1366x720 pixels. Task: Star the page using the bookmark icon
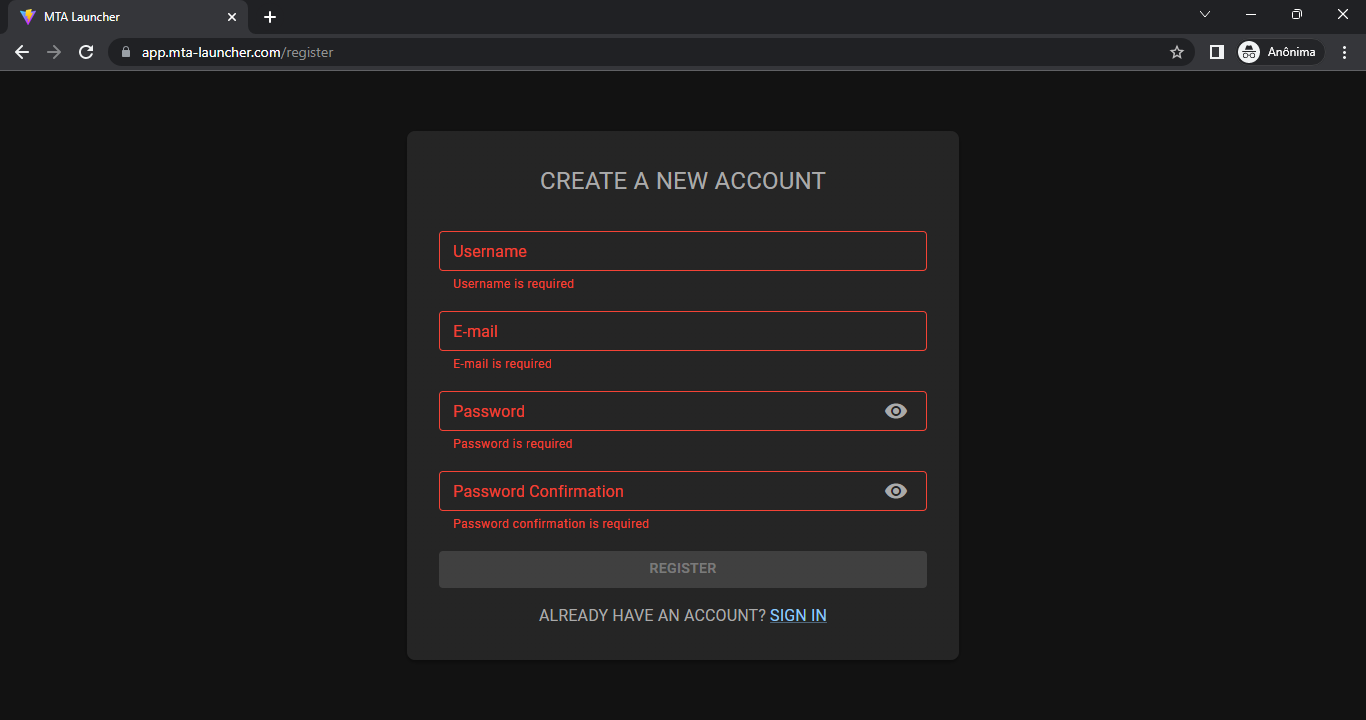pyautogui.click(x=1176, y=52)
